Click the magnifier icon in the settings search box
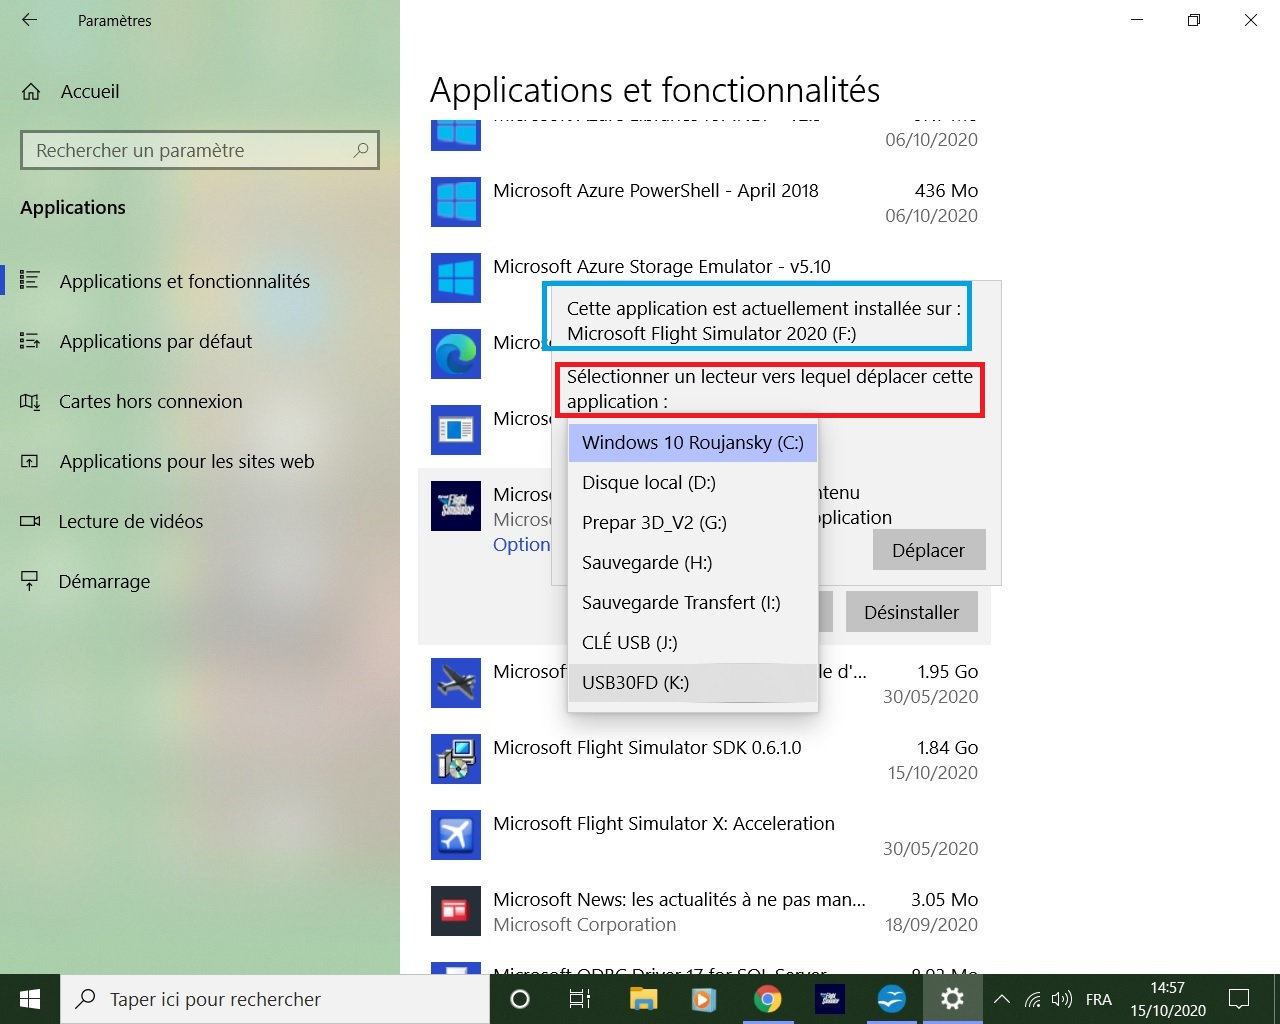Screen dimensions: 1280x1024 click(x=361, y=150)
